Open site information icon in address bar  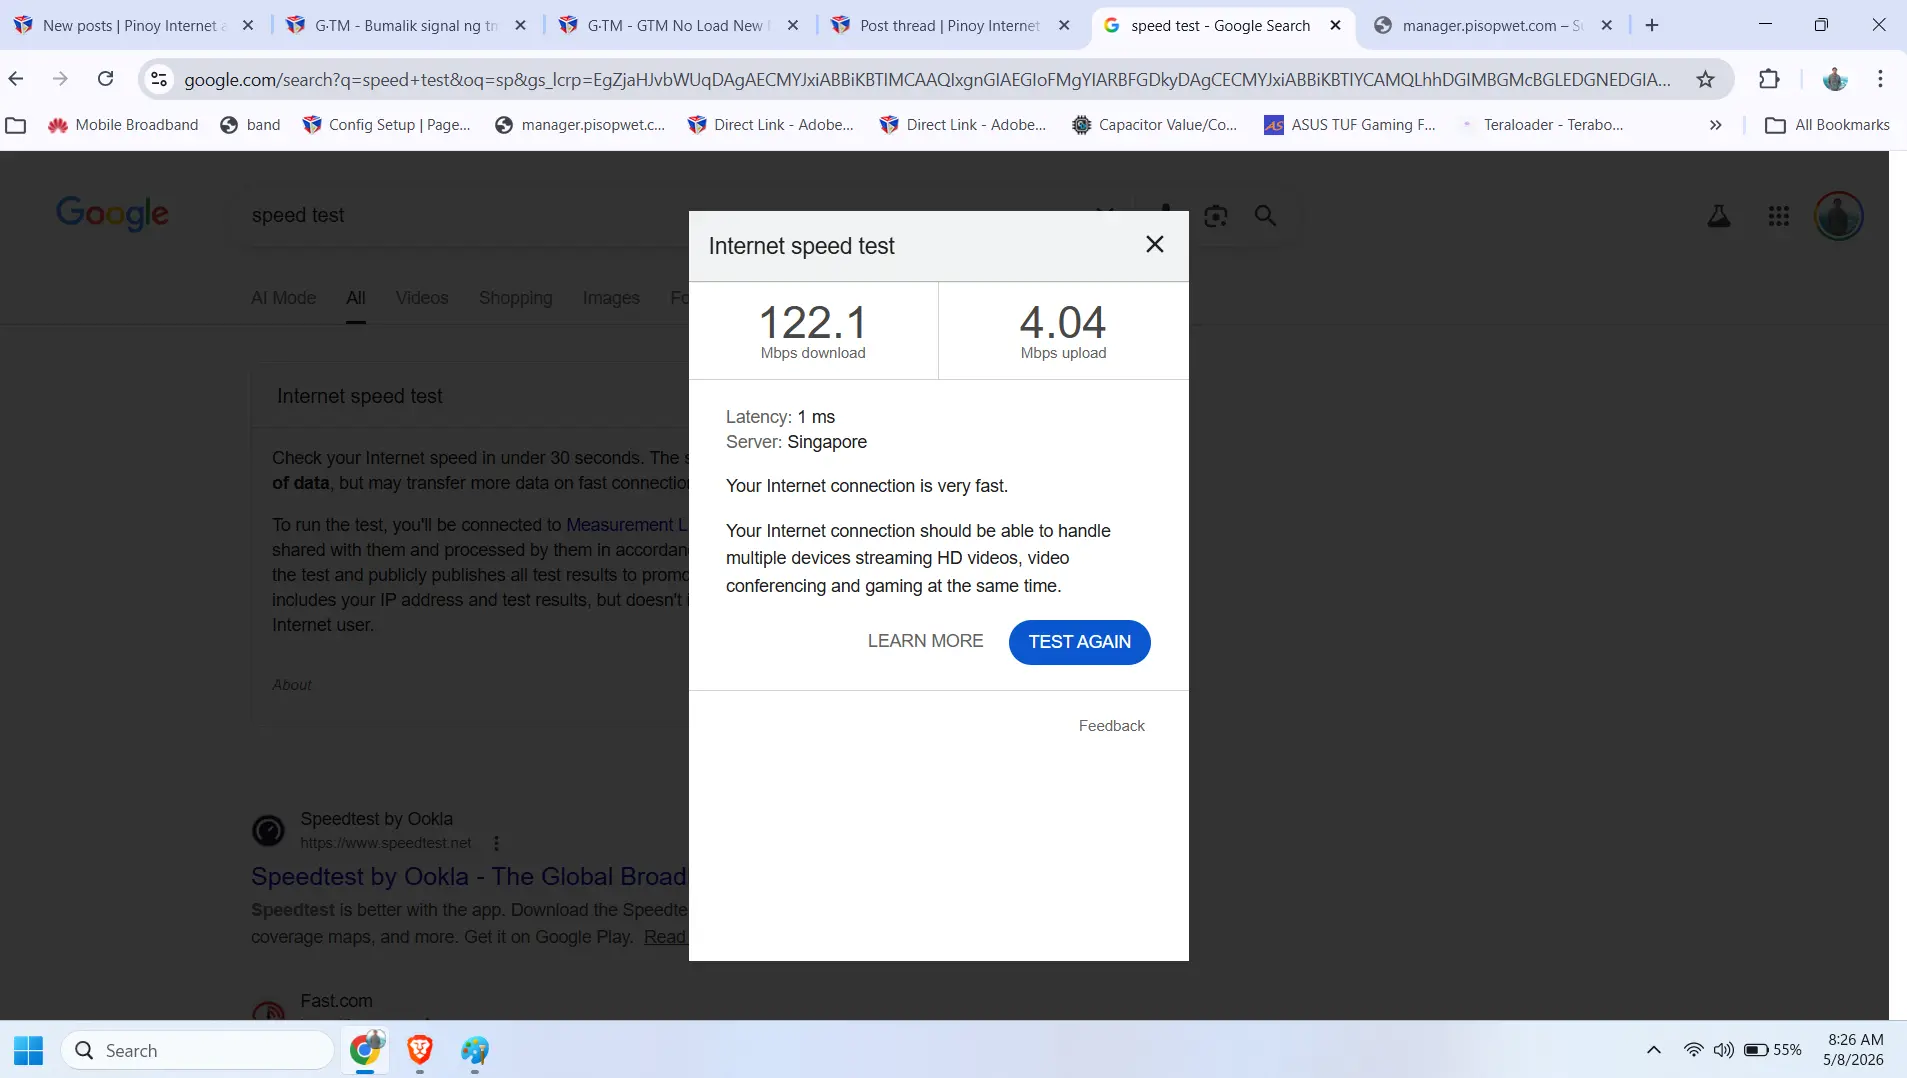[x=158, y=79]
